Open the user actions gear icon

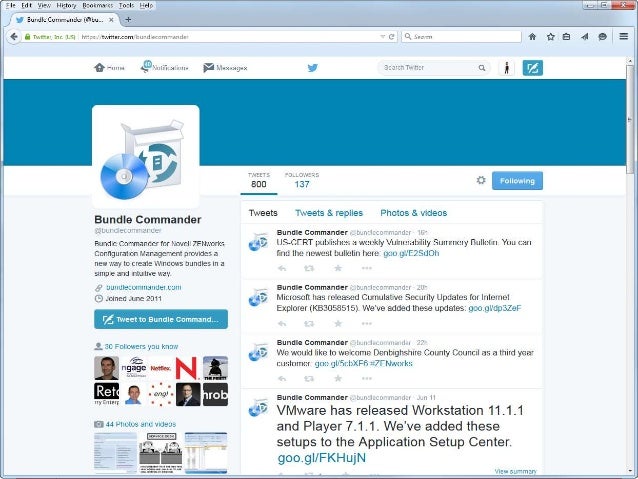click(481, 180)
